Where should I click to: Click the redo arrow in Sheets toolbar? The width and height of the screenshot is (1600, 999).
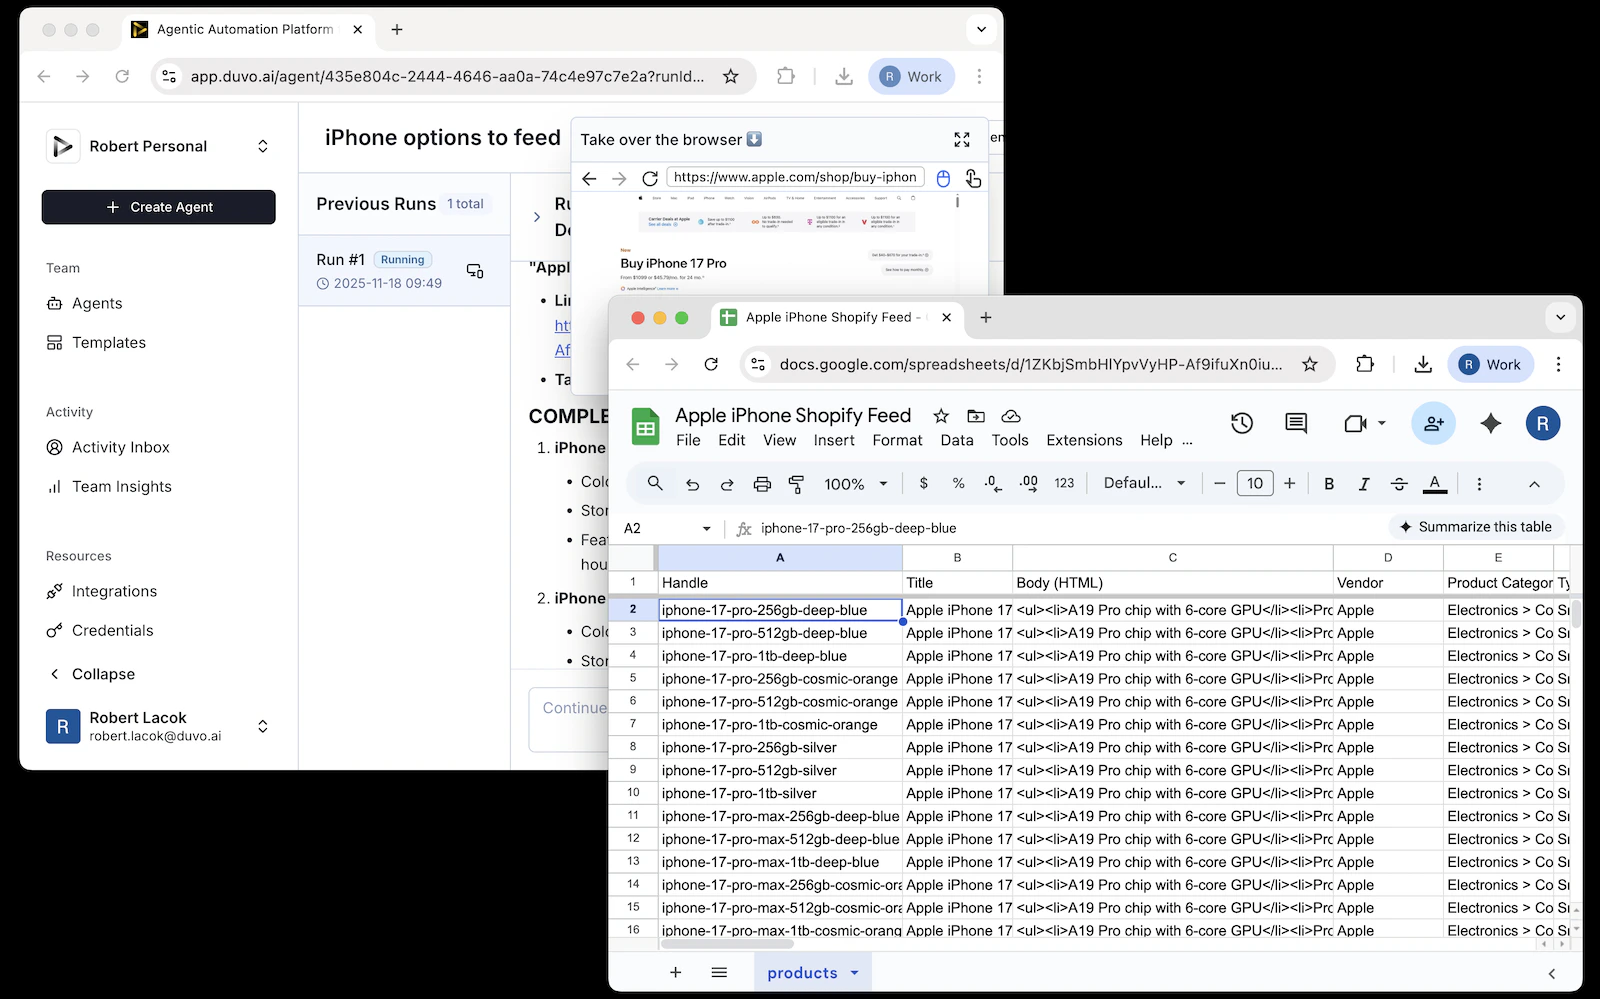pyautogui.click(x=727, y=484)
